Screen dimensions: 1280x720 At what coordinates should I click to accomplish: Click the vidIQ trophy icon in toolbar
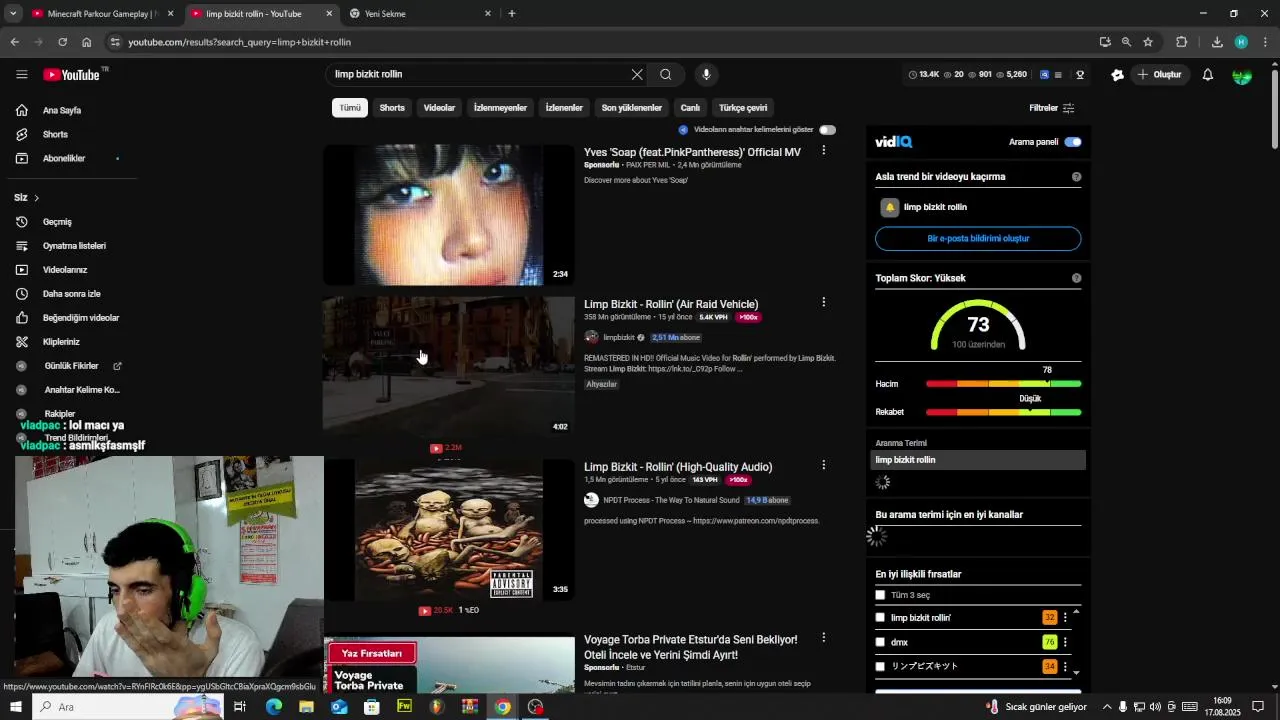click(1080, 75)
